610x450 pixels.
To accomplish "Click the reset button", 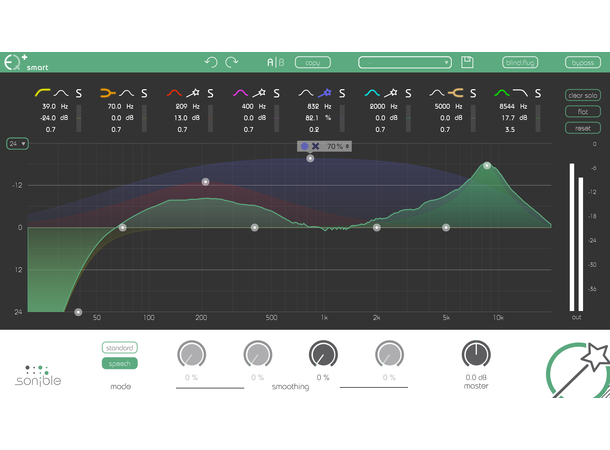I will [582, 128].
